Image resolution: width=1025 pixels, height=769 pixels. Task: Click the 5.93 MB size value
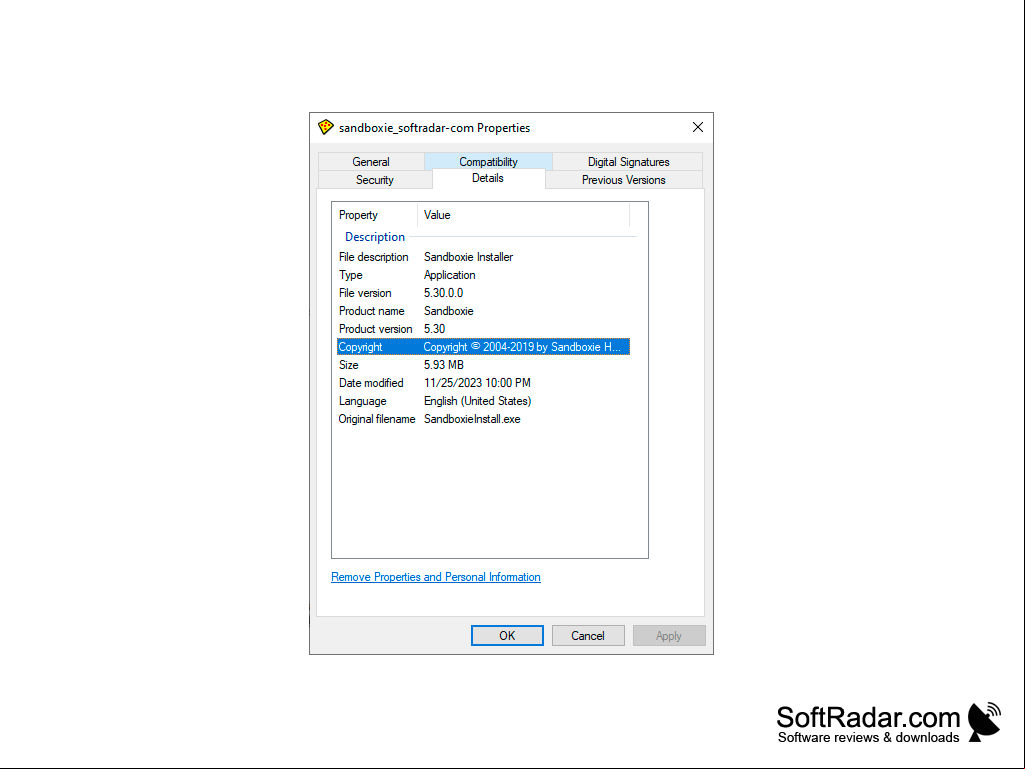click(444, 365)
